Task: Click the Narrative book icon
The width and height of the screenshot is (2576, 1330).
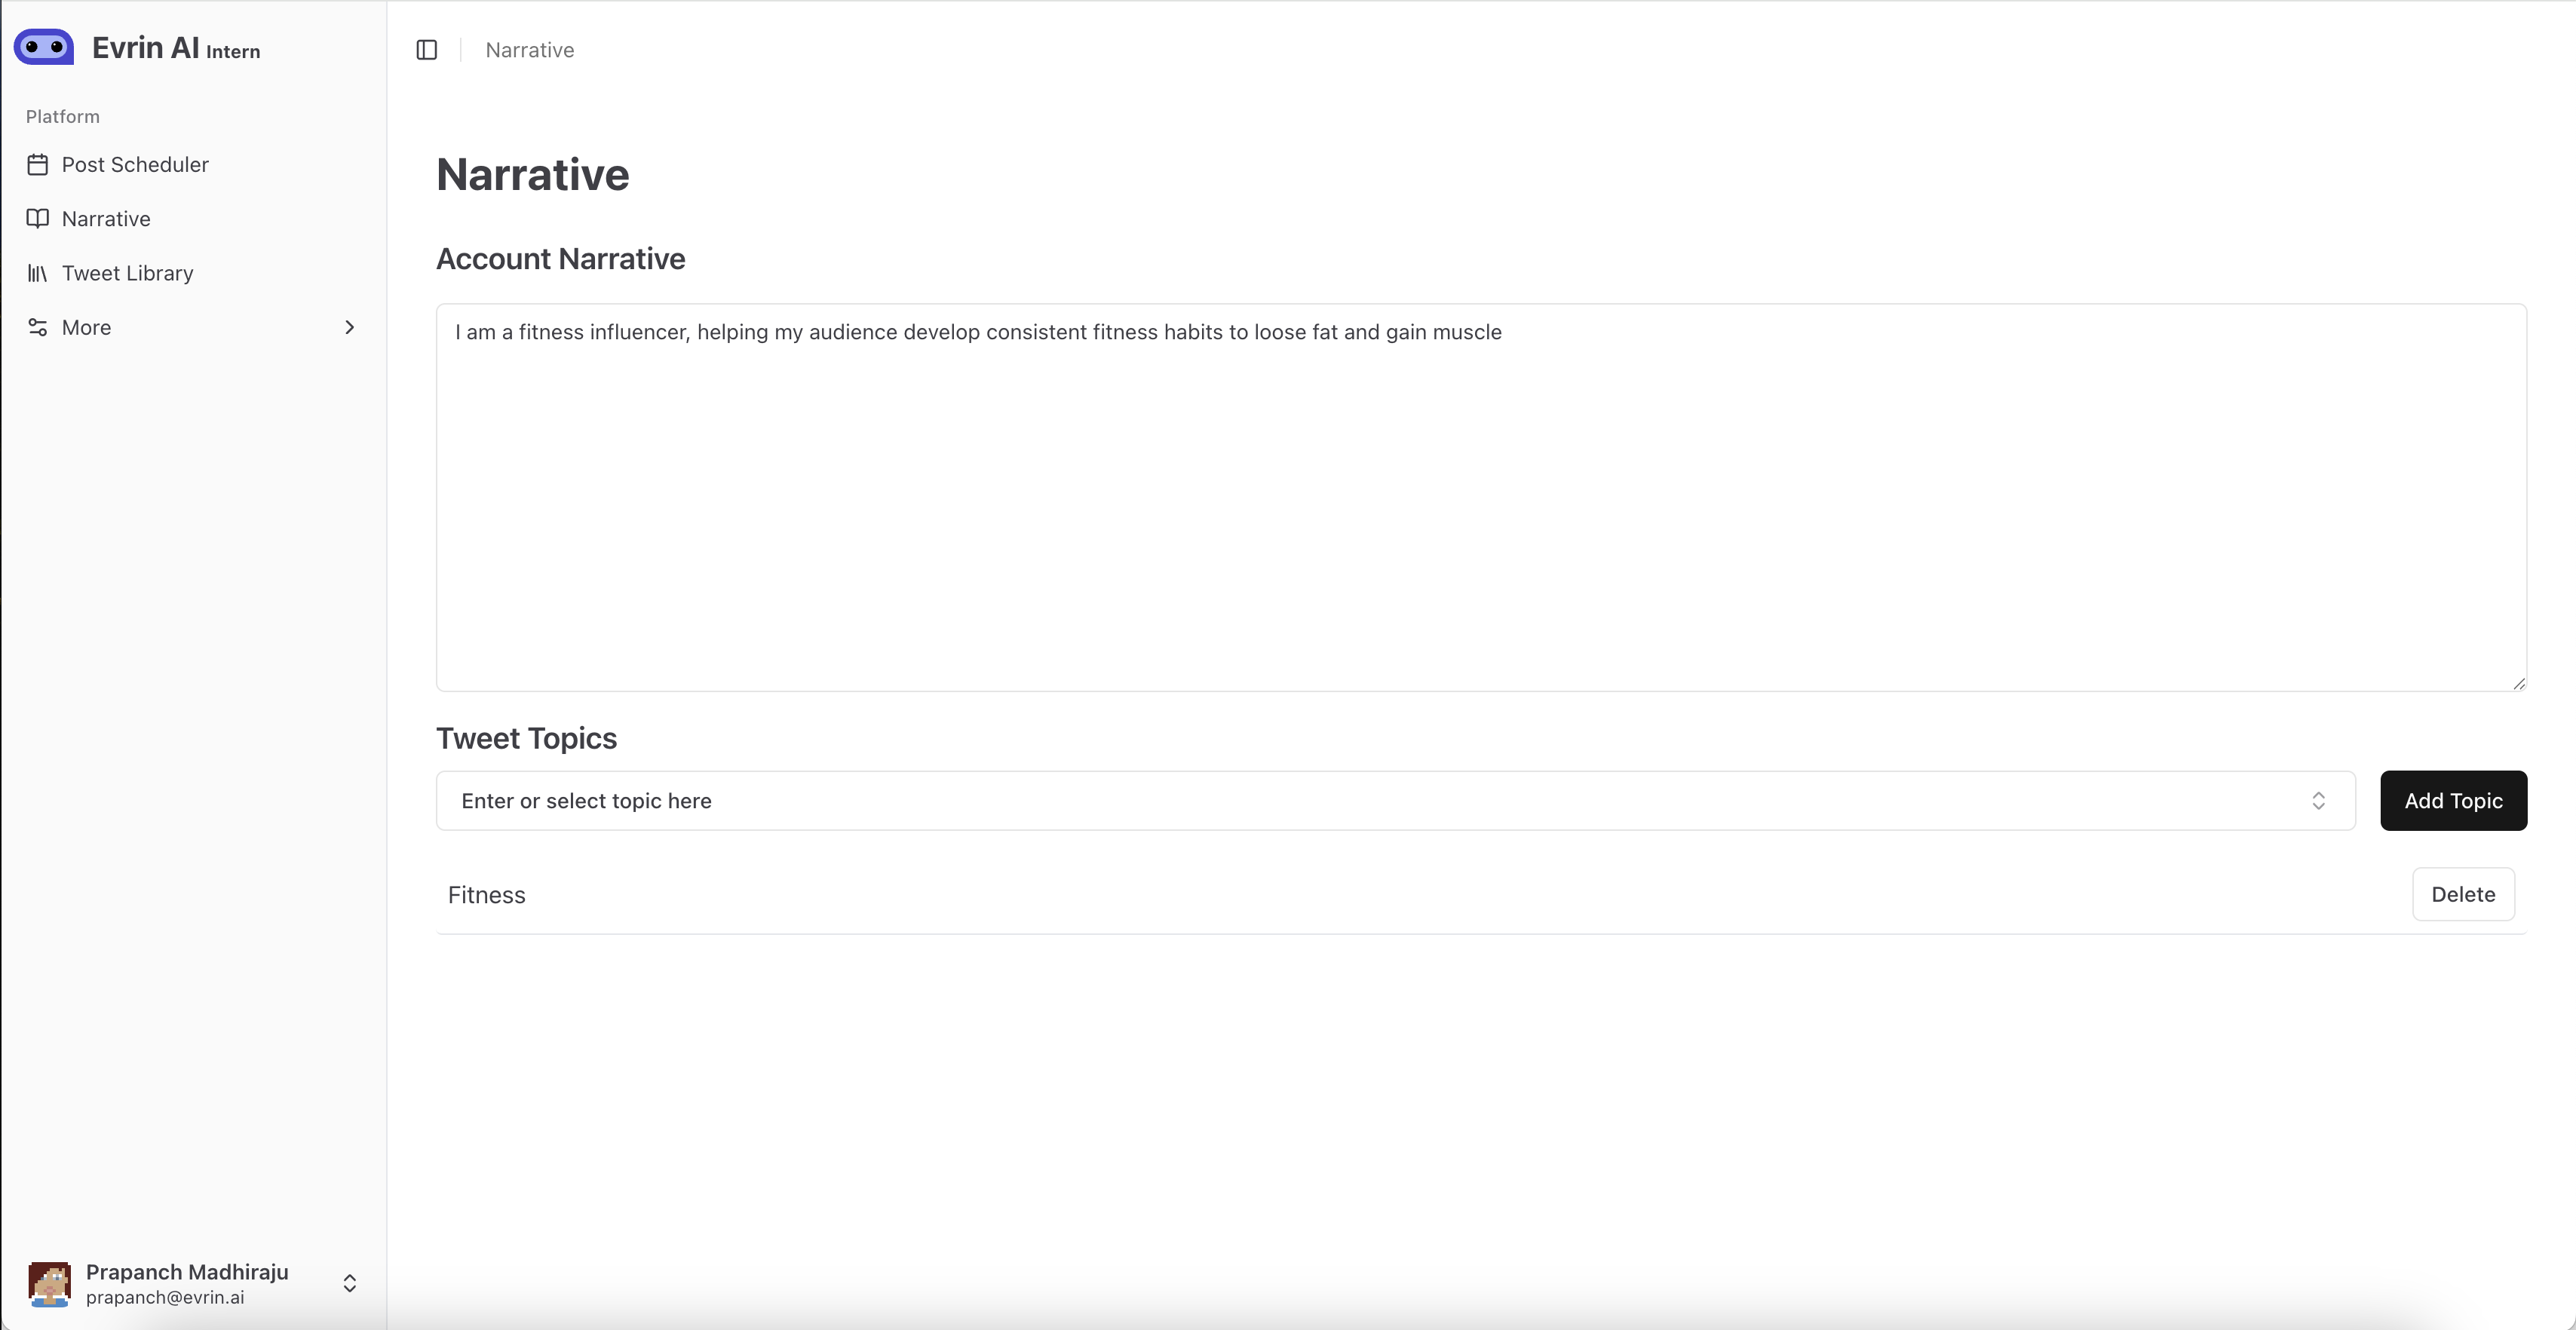Action: 38,219
